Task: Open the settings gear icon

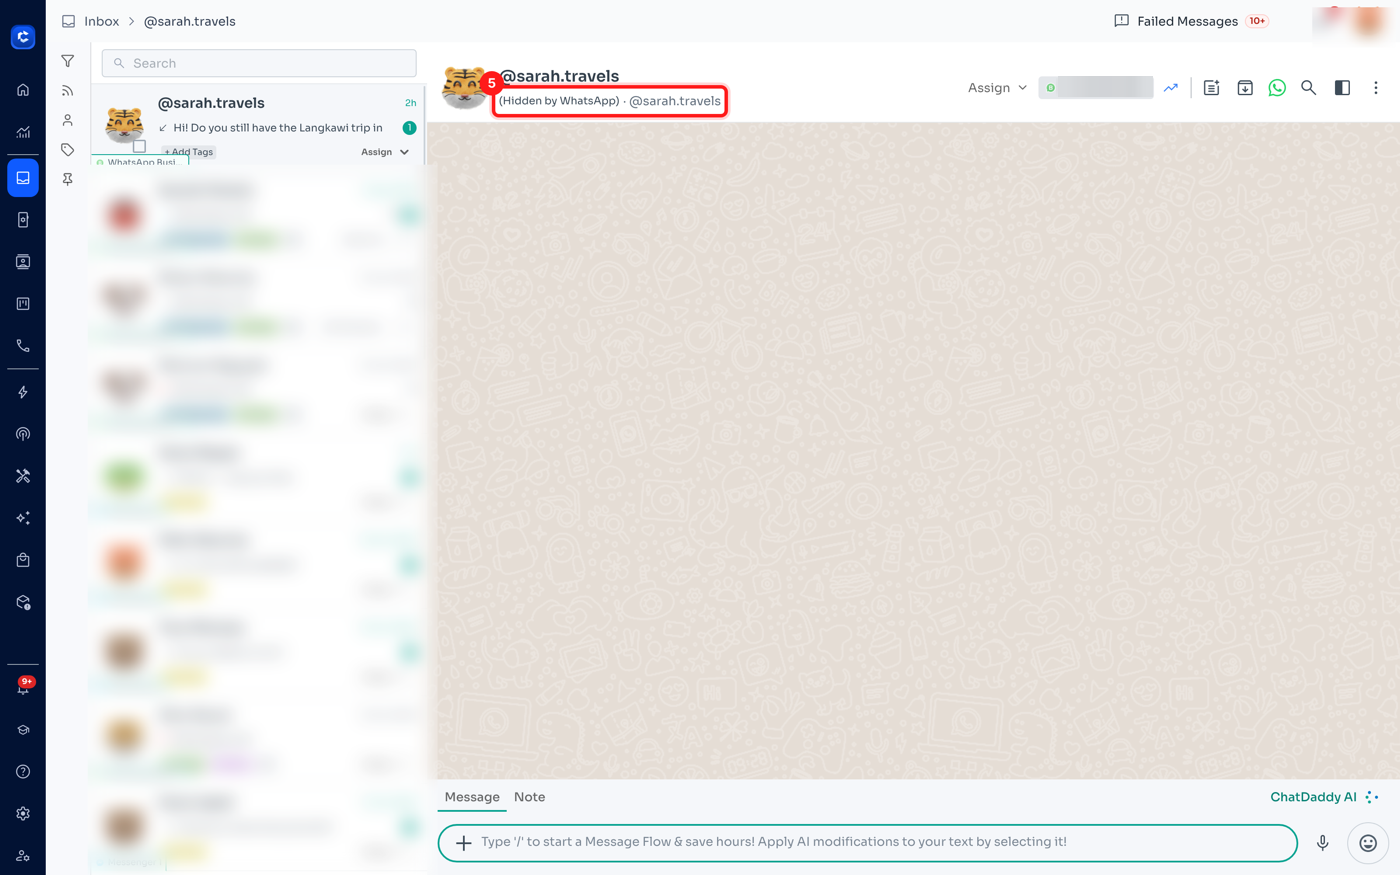Action: click(23, 814)
